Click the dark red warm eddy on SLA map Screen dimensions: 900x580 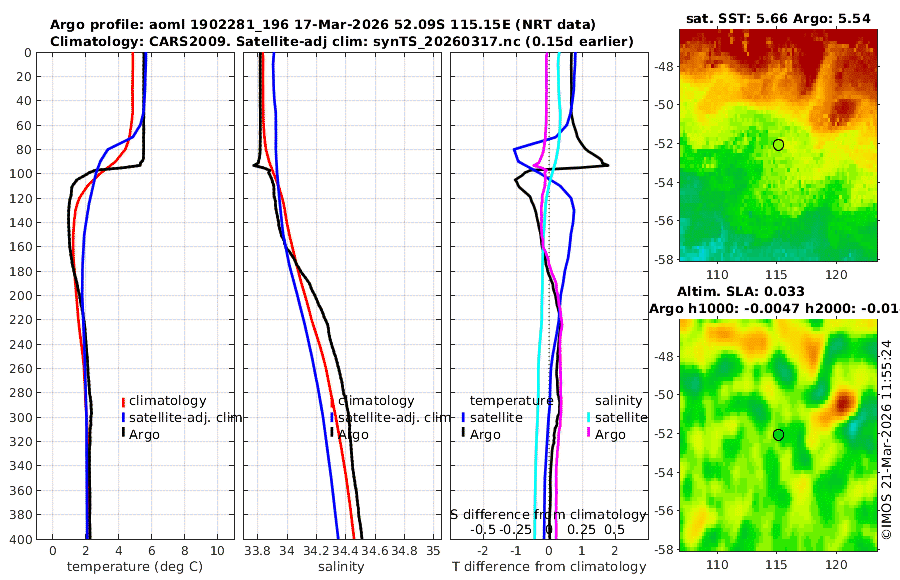(x=844, y=401)
